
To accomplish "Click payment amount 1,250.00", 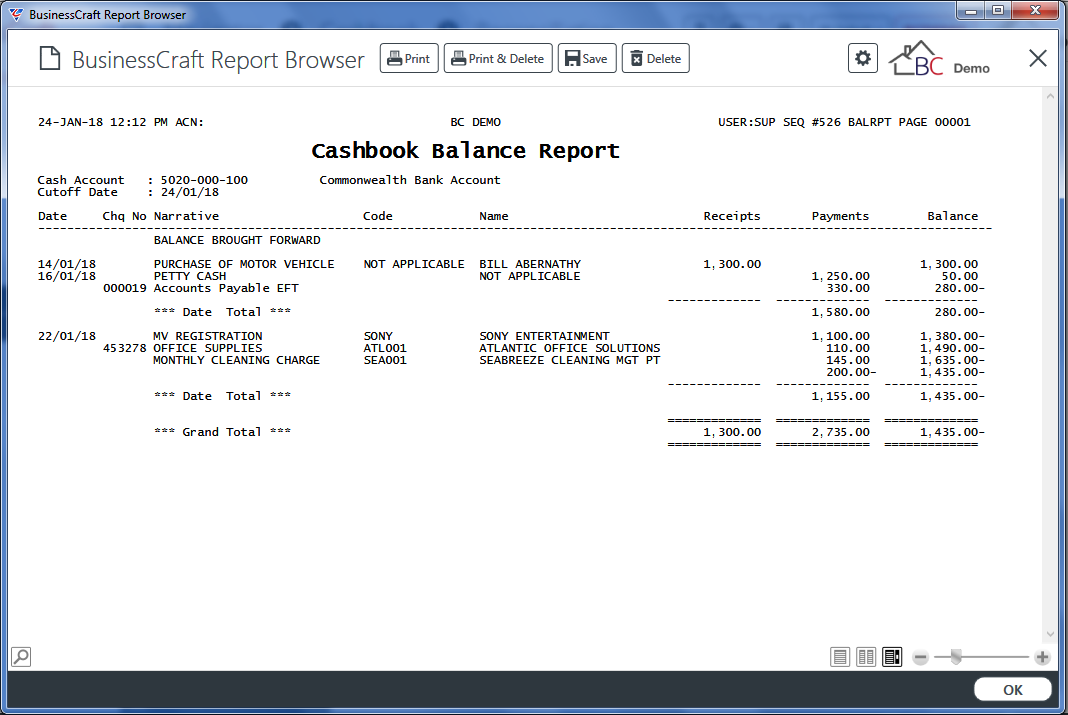I will coord(840,276).
